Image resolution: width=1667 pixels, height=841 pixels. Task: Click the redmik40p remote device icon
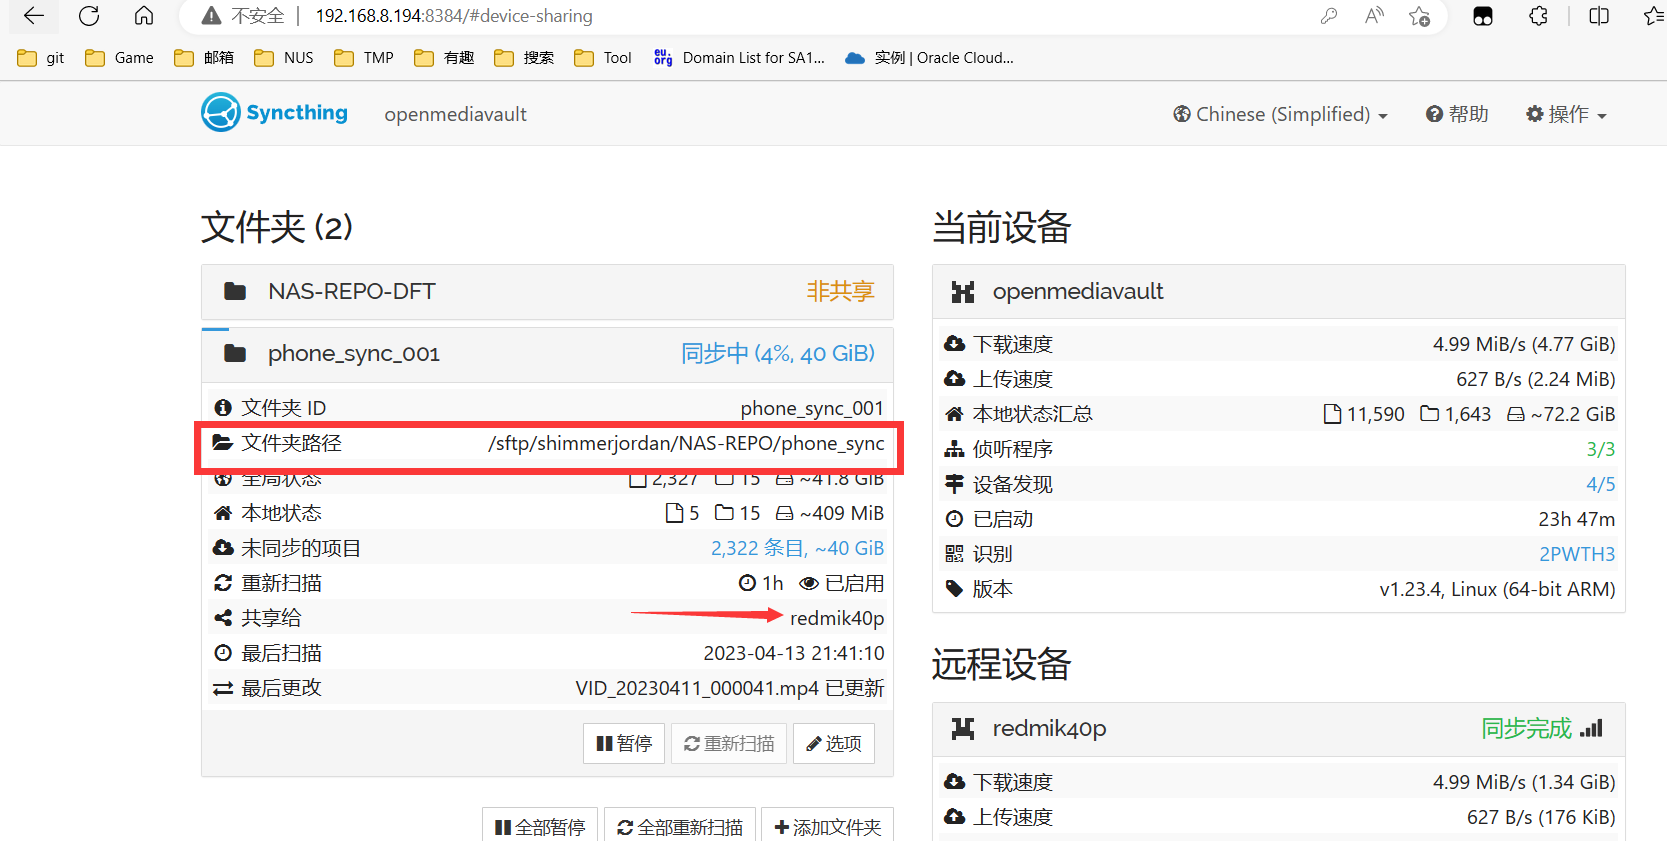[x=963, y=729]
